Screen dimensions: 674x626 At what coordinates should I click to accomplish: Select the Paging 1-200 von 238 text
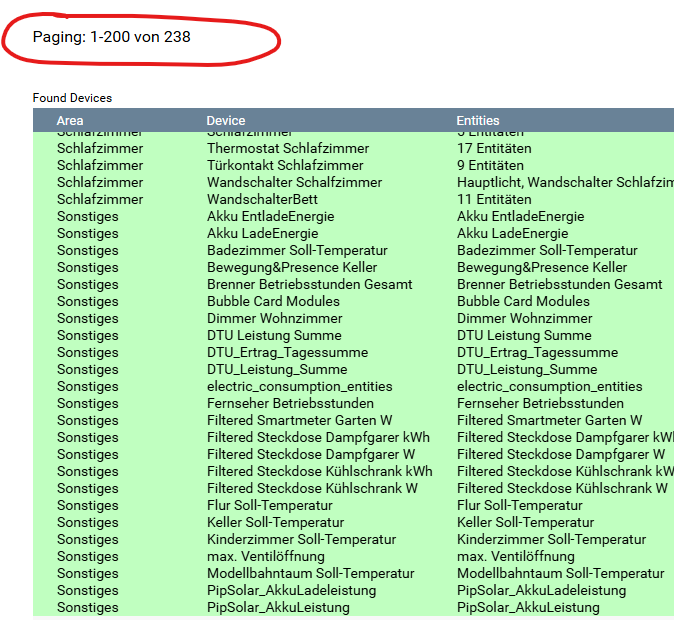[x=111, y=37]
